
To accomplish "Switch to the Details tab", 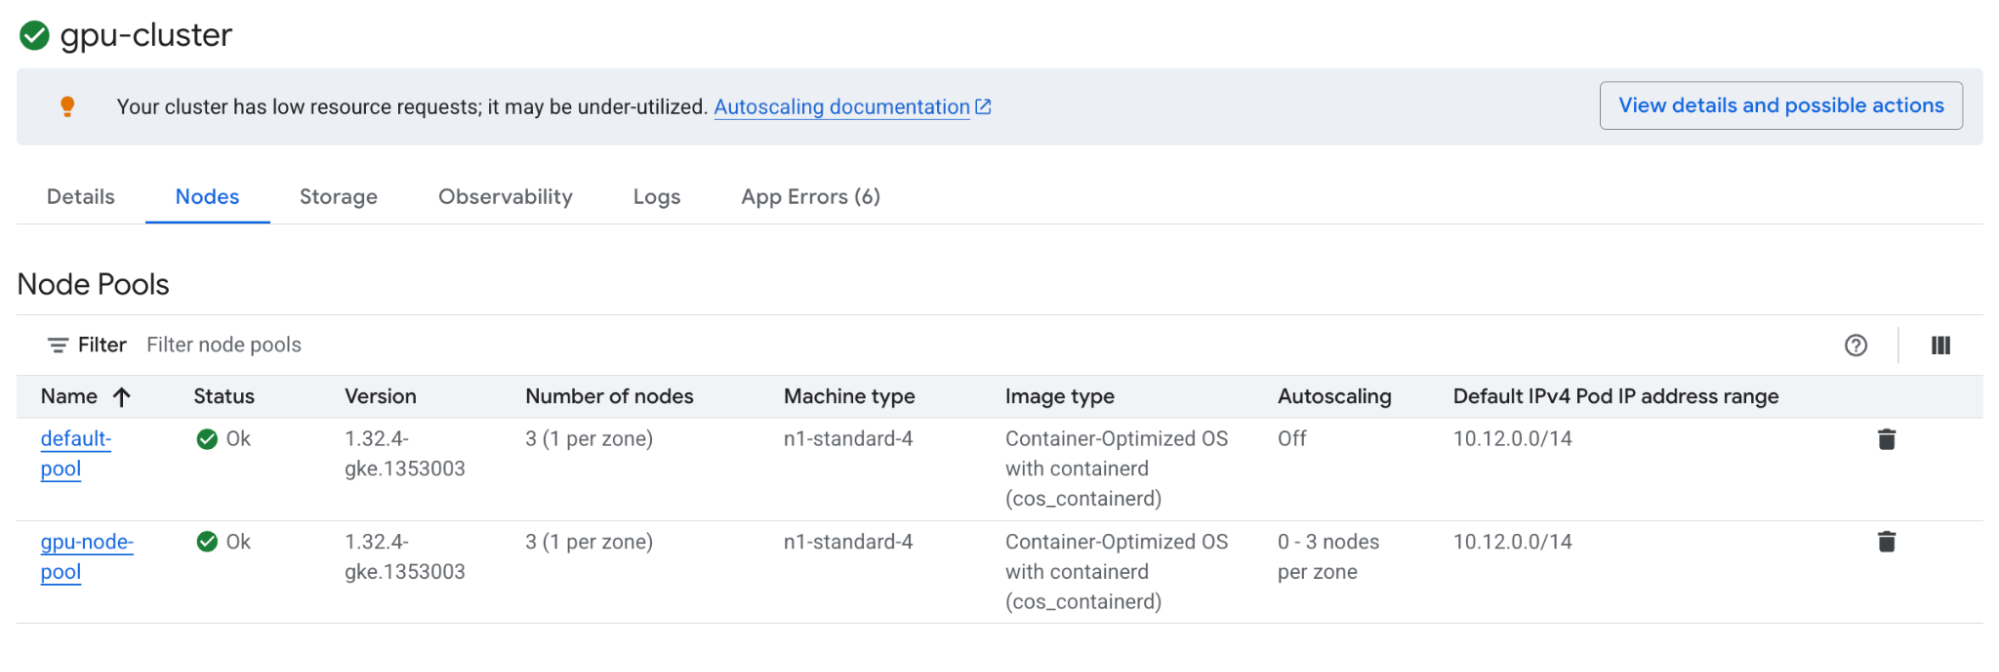I will (81, 197).
